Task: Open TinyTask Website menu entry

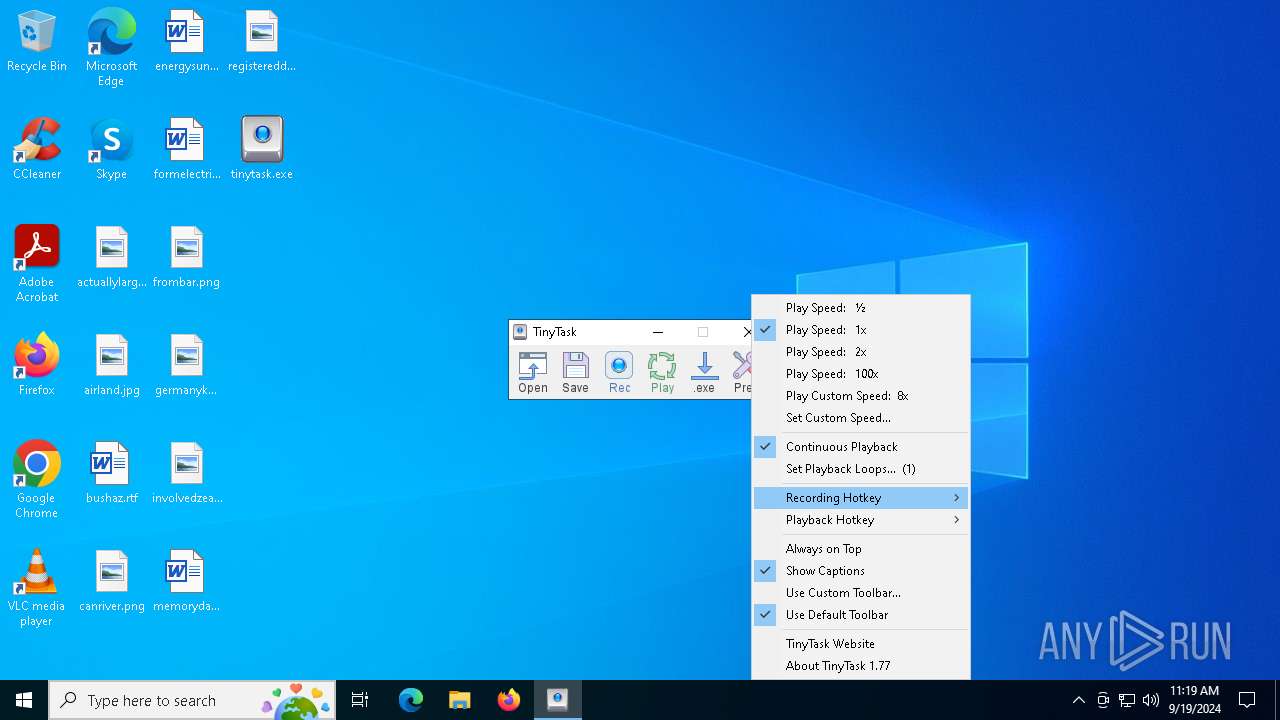Action: (861, 644)
